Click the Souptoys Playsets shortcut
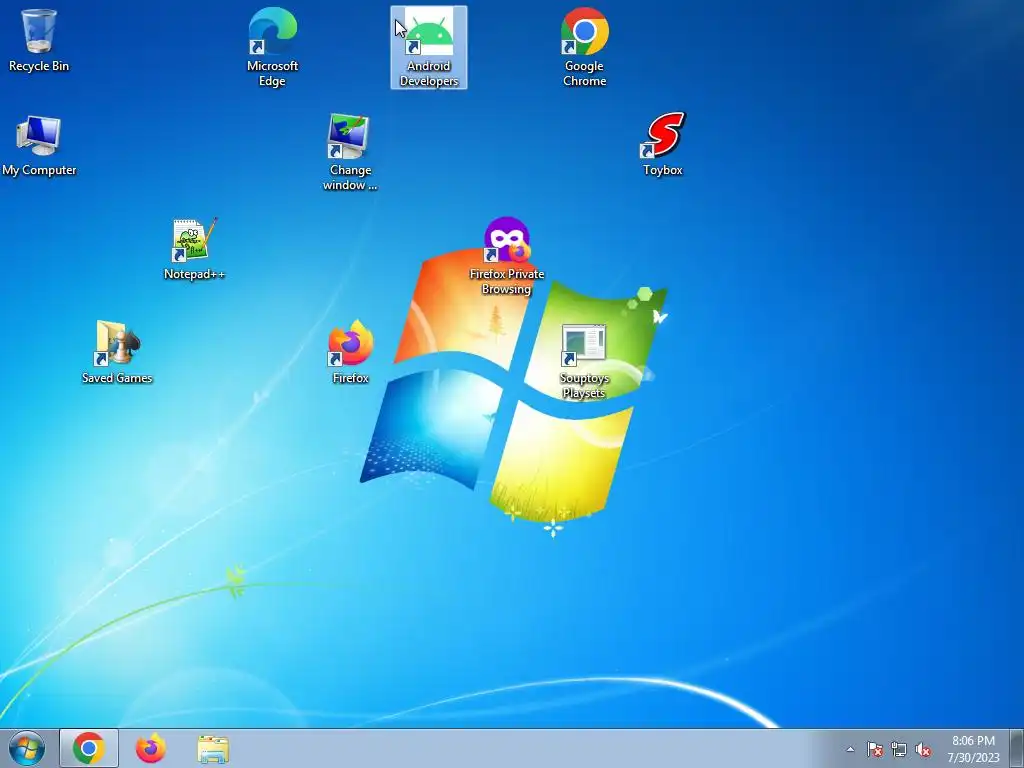Image resolution: width=1024 pixels, height=768 pixels. (584, 360)
